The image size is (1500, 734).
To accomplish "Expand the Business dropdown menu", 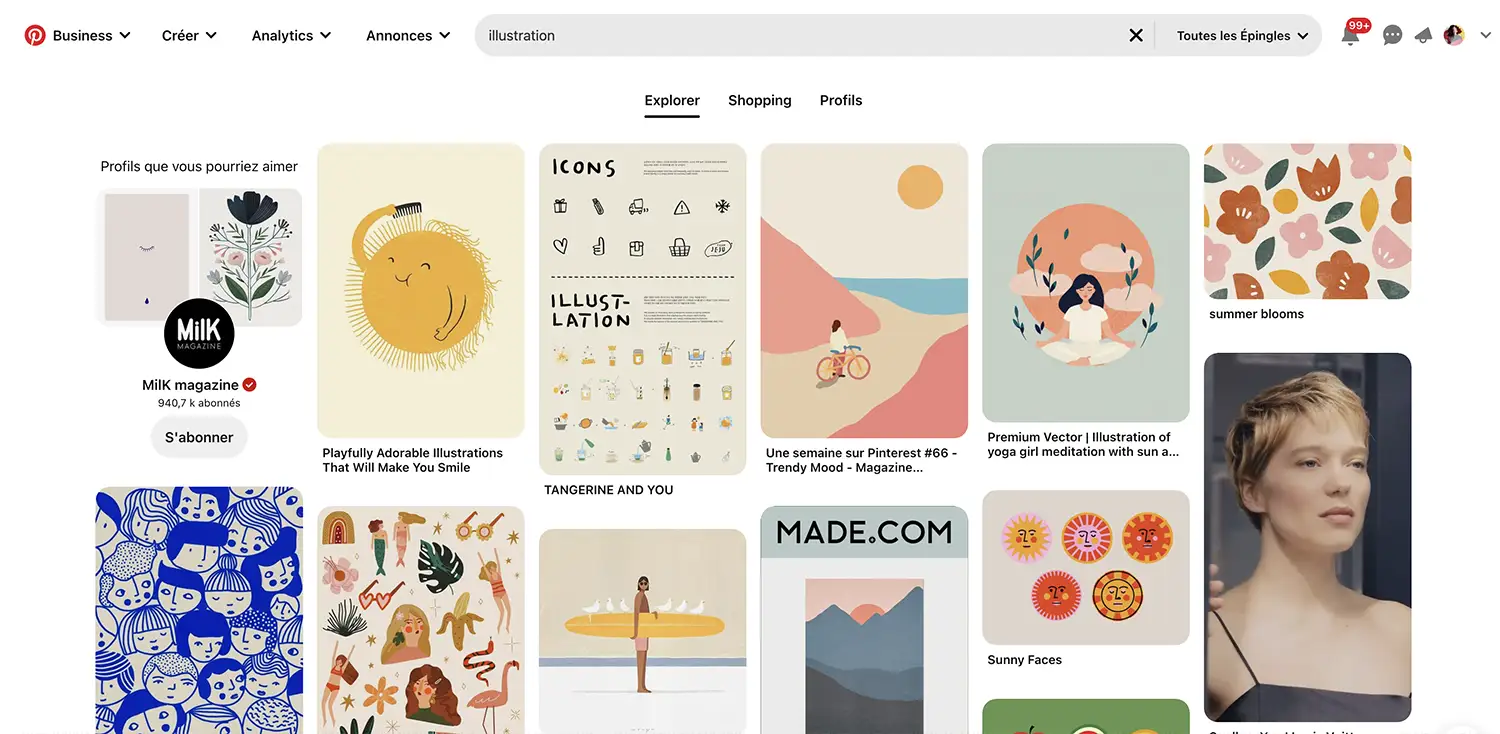I will pyautogui.click(x=91, y=35).
